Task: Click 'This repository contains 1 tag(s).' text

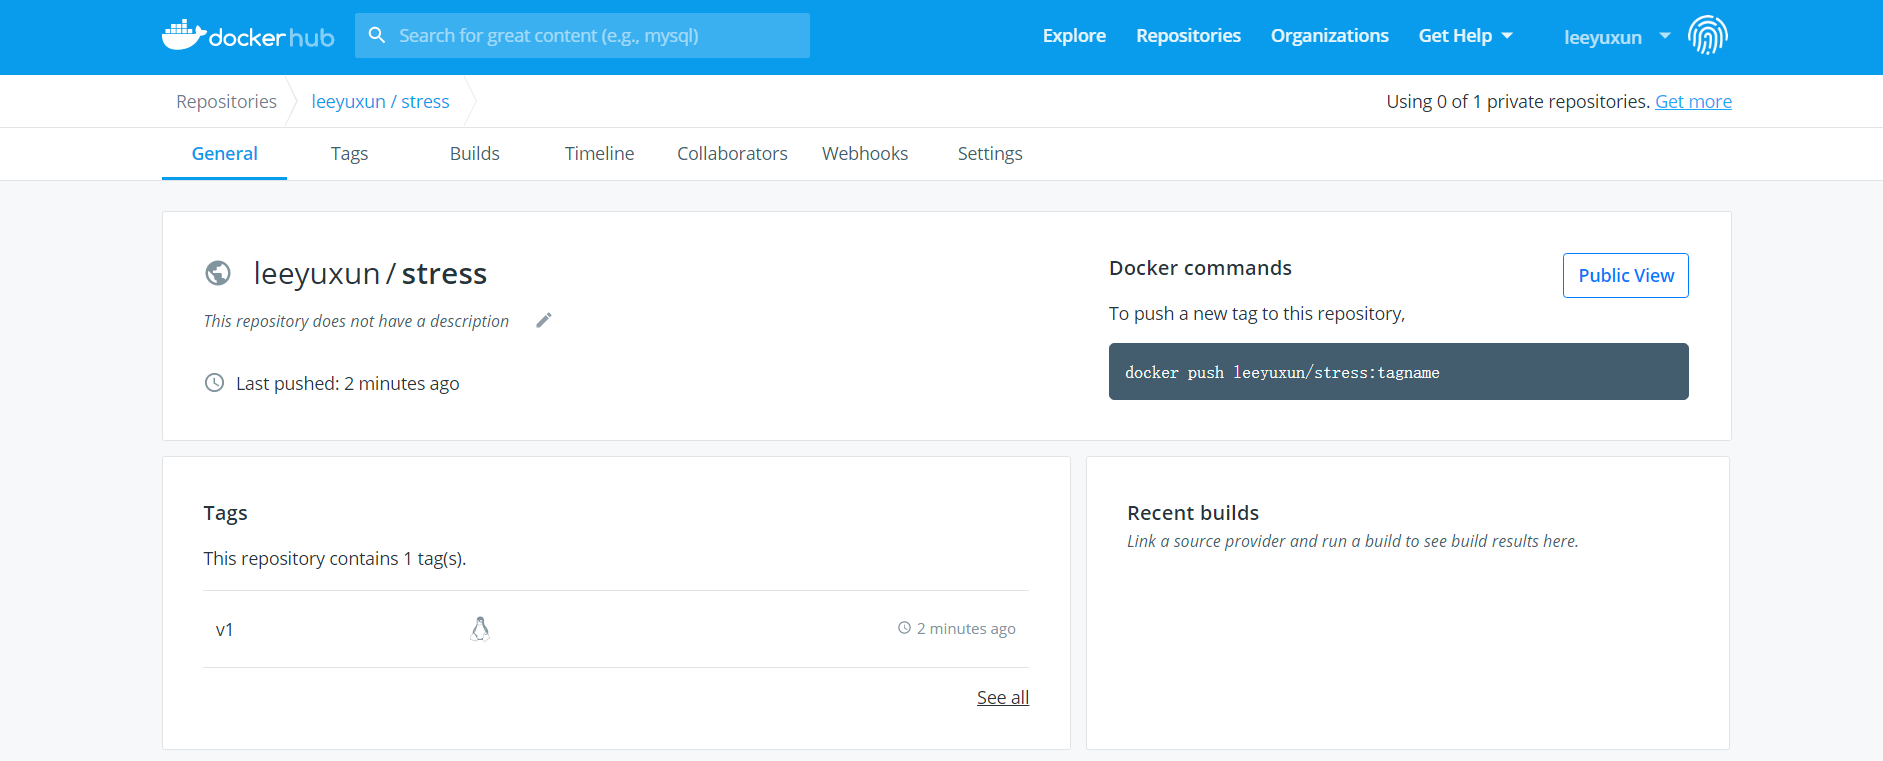Action: 335,558
